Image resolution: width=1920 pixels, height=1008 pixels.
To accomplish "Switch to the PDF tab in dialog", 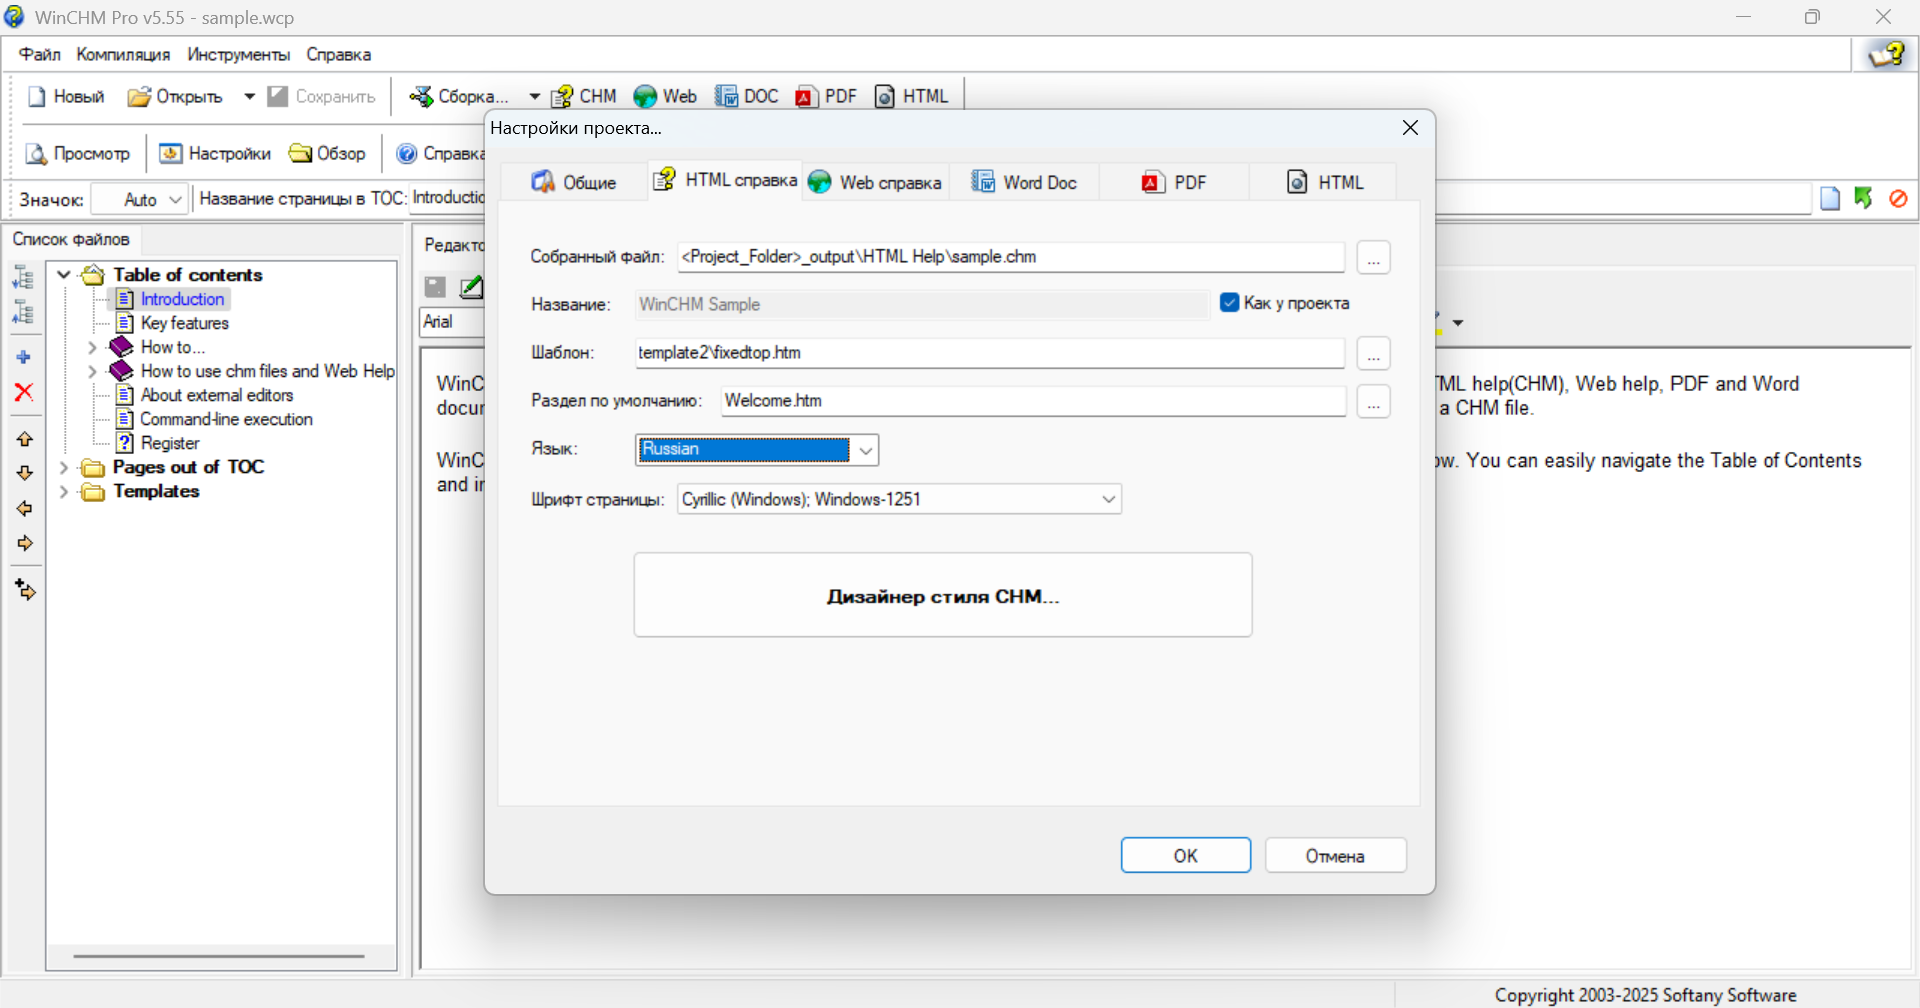I will click(x=1174, y=182).
